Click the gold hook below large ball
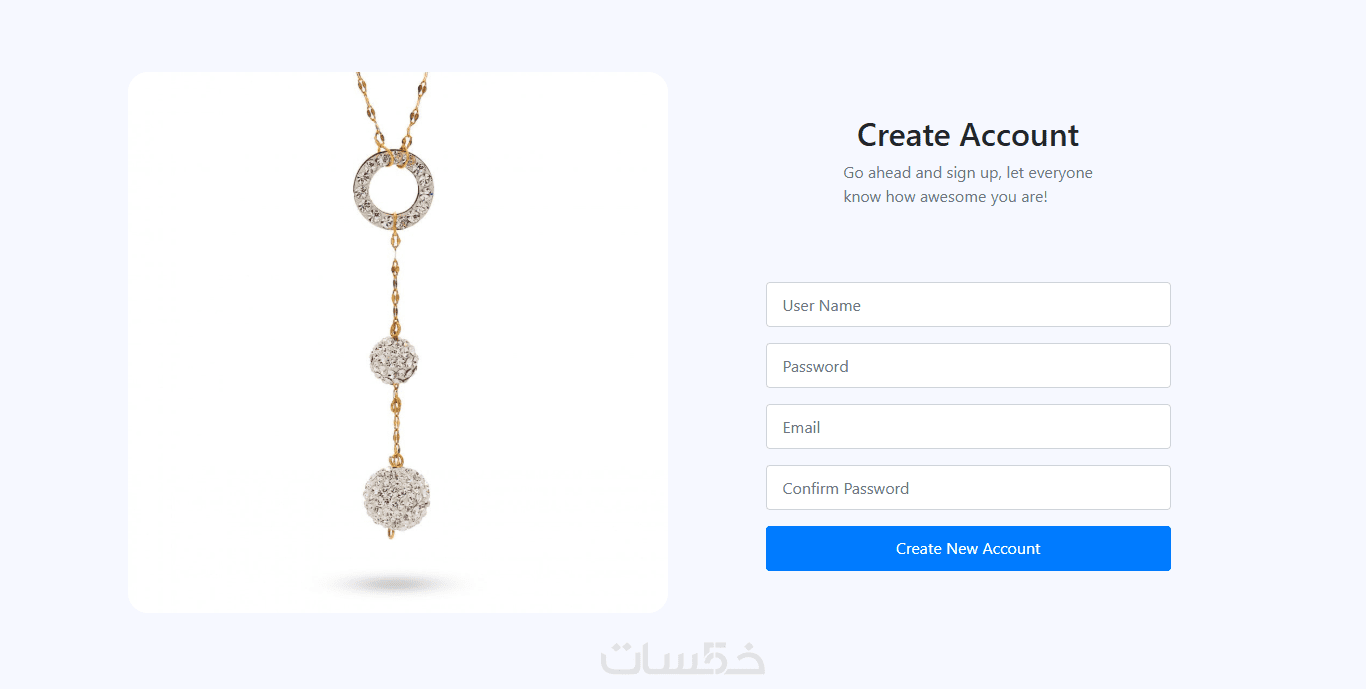 392,536
